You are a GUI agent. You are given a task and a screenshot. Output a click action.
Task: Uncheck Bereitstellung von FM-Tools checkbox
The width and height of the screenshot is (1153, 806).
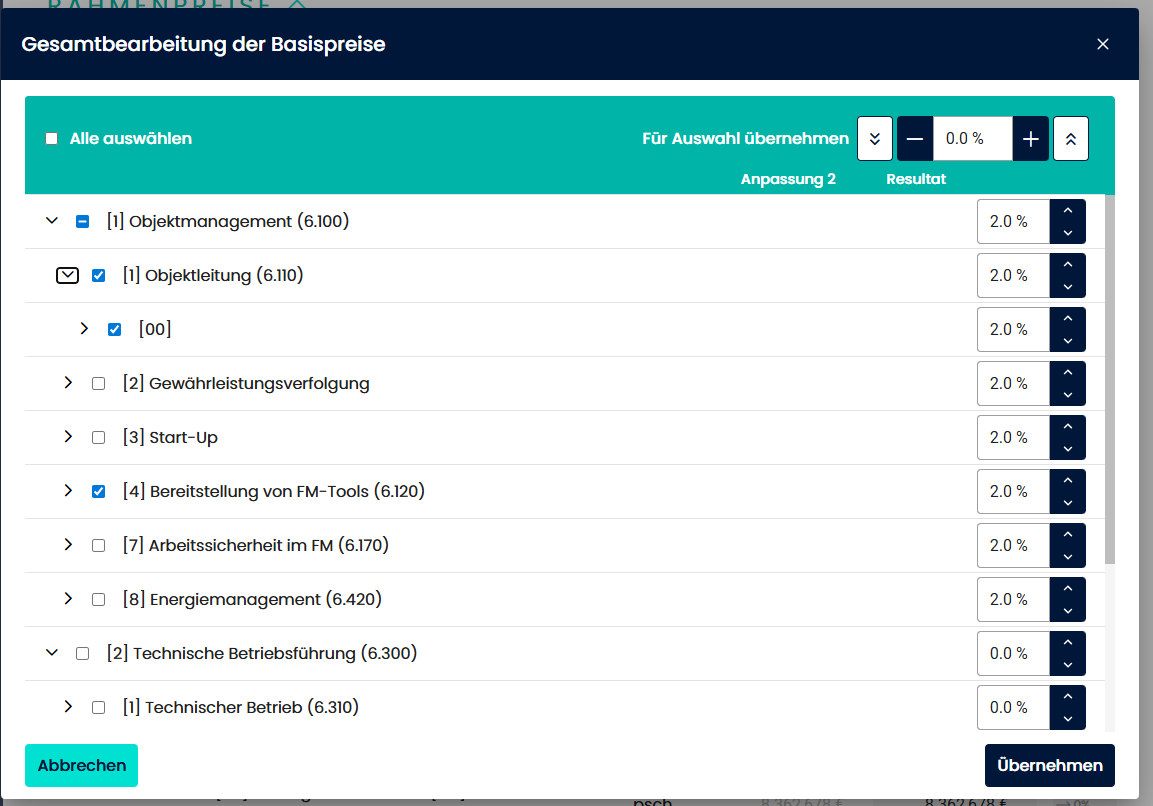coord(98,491)
